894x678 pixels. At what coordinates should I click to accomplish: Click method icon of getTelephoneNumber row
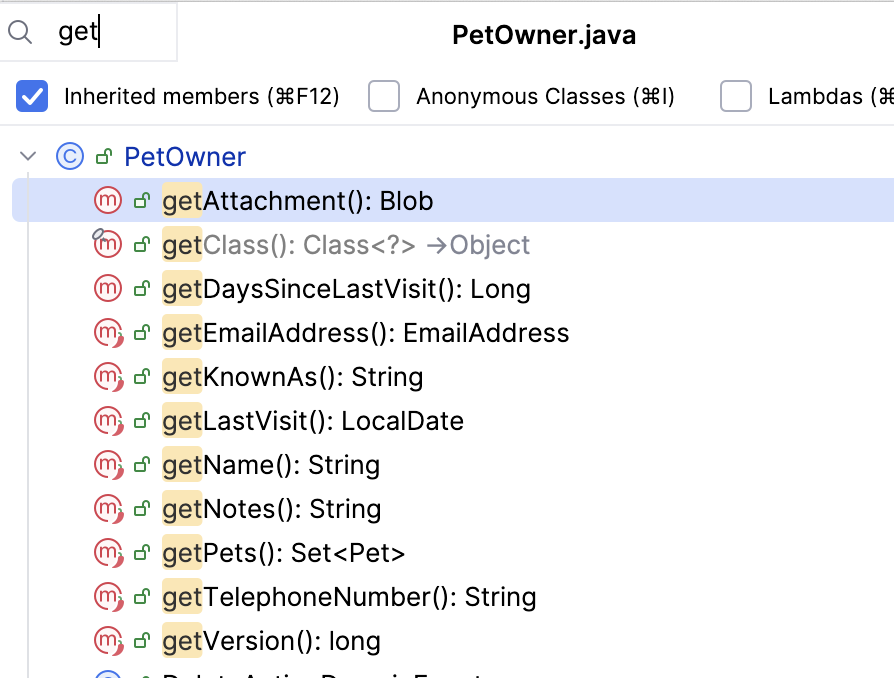[x=108, y=596]
